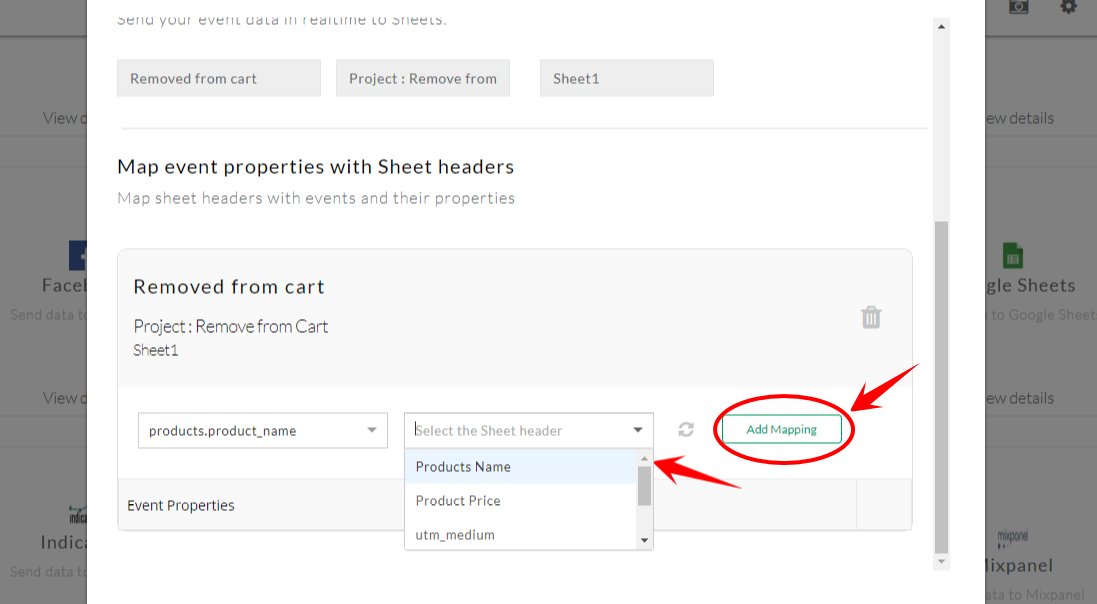Click the modal scrollbar up arrow
The width and height of the screenshot is (1097, 604).
tap(941, 27)
